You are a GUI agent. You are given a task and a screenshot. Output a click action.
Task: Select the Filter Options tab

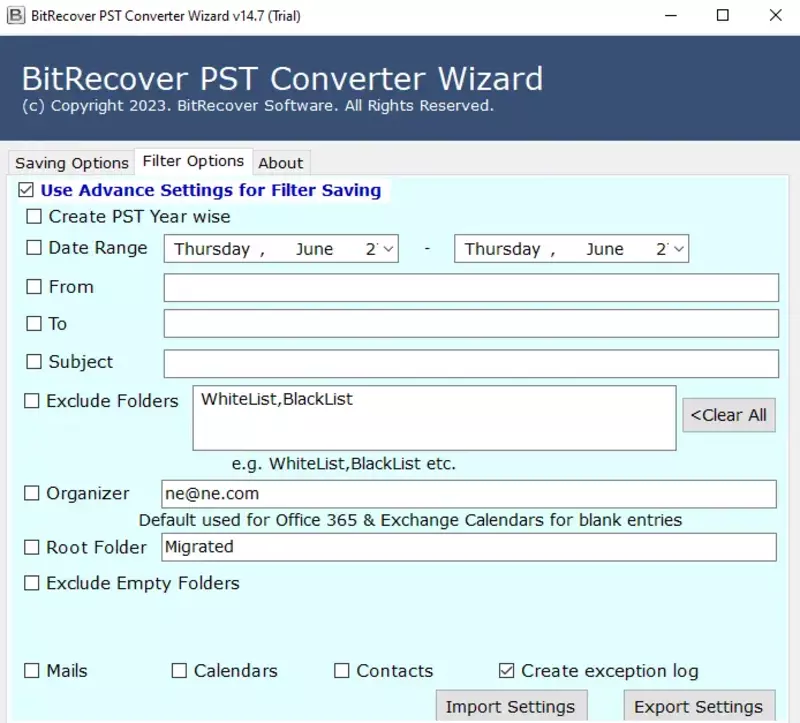(x=193, y=161)
